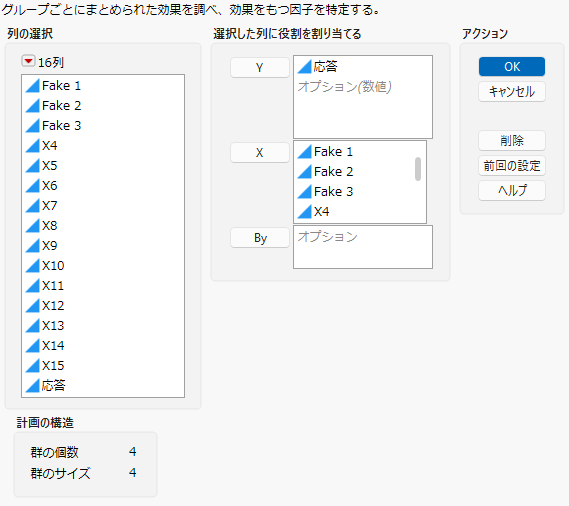Select column X12 in the list
Screen dimensions: 569x506
tap(103, 305)
